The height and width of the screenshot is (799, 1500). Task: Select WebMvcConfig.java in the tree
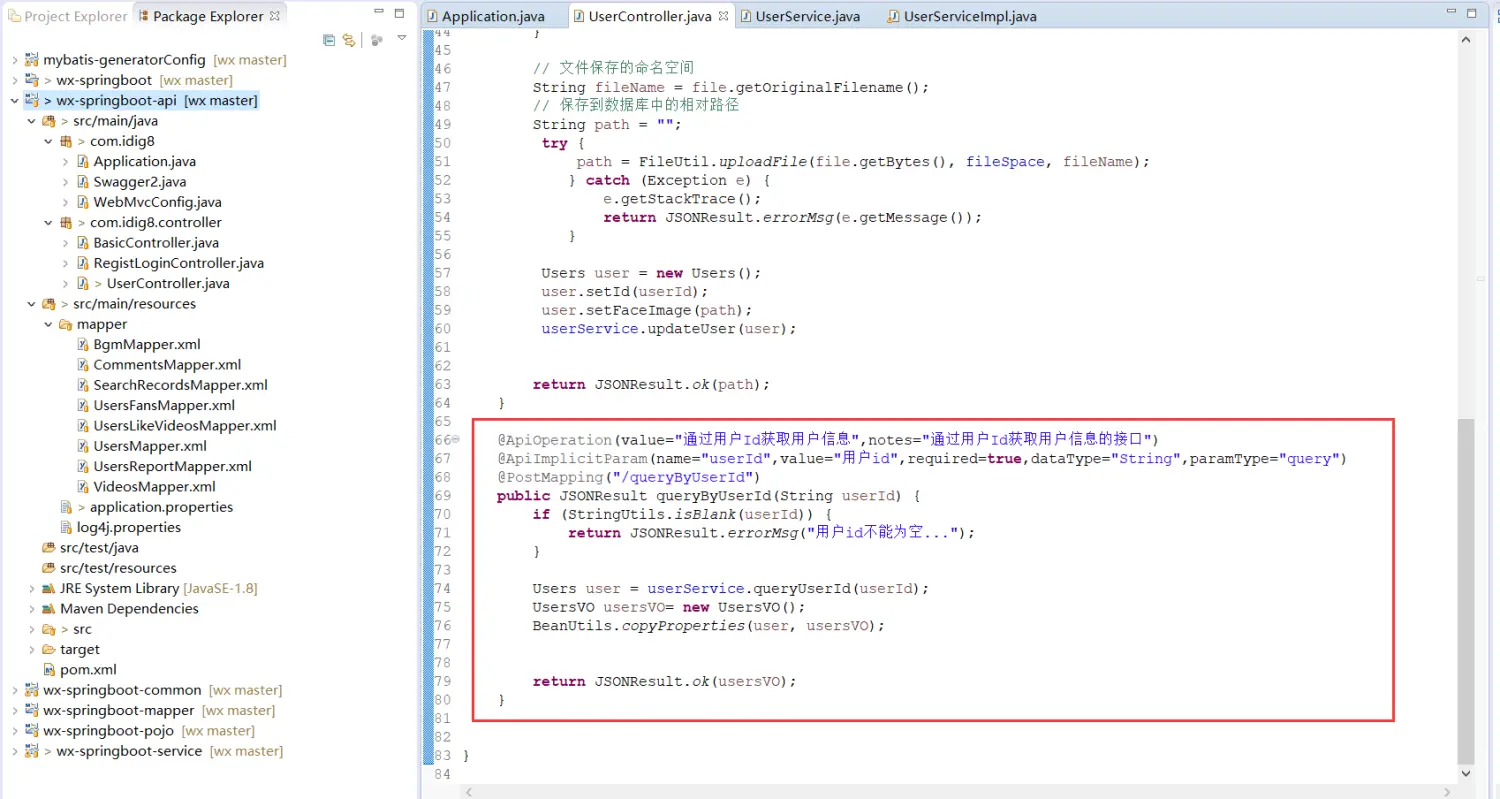(157, 202)
